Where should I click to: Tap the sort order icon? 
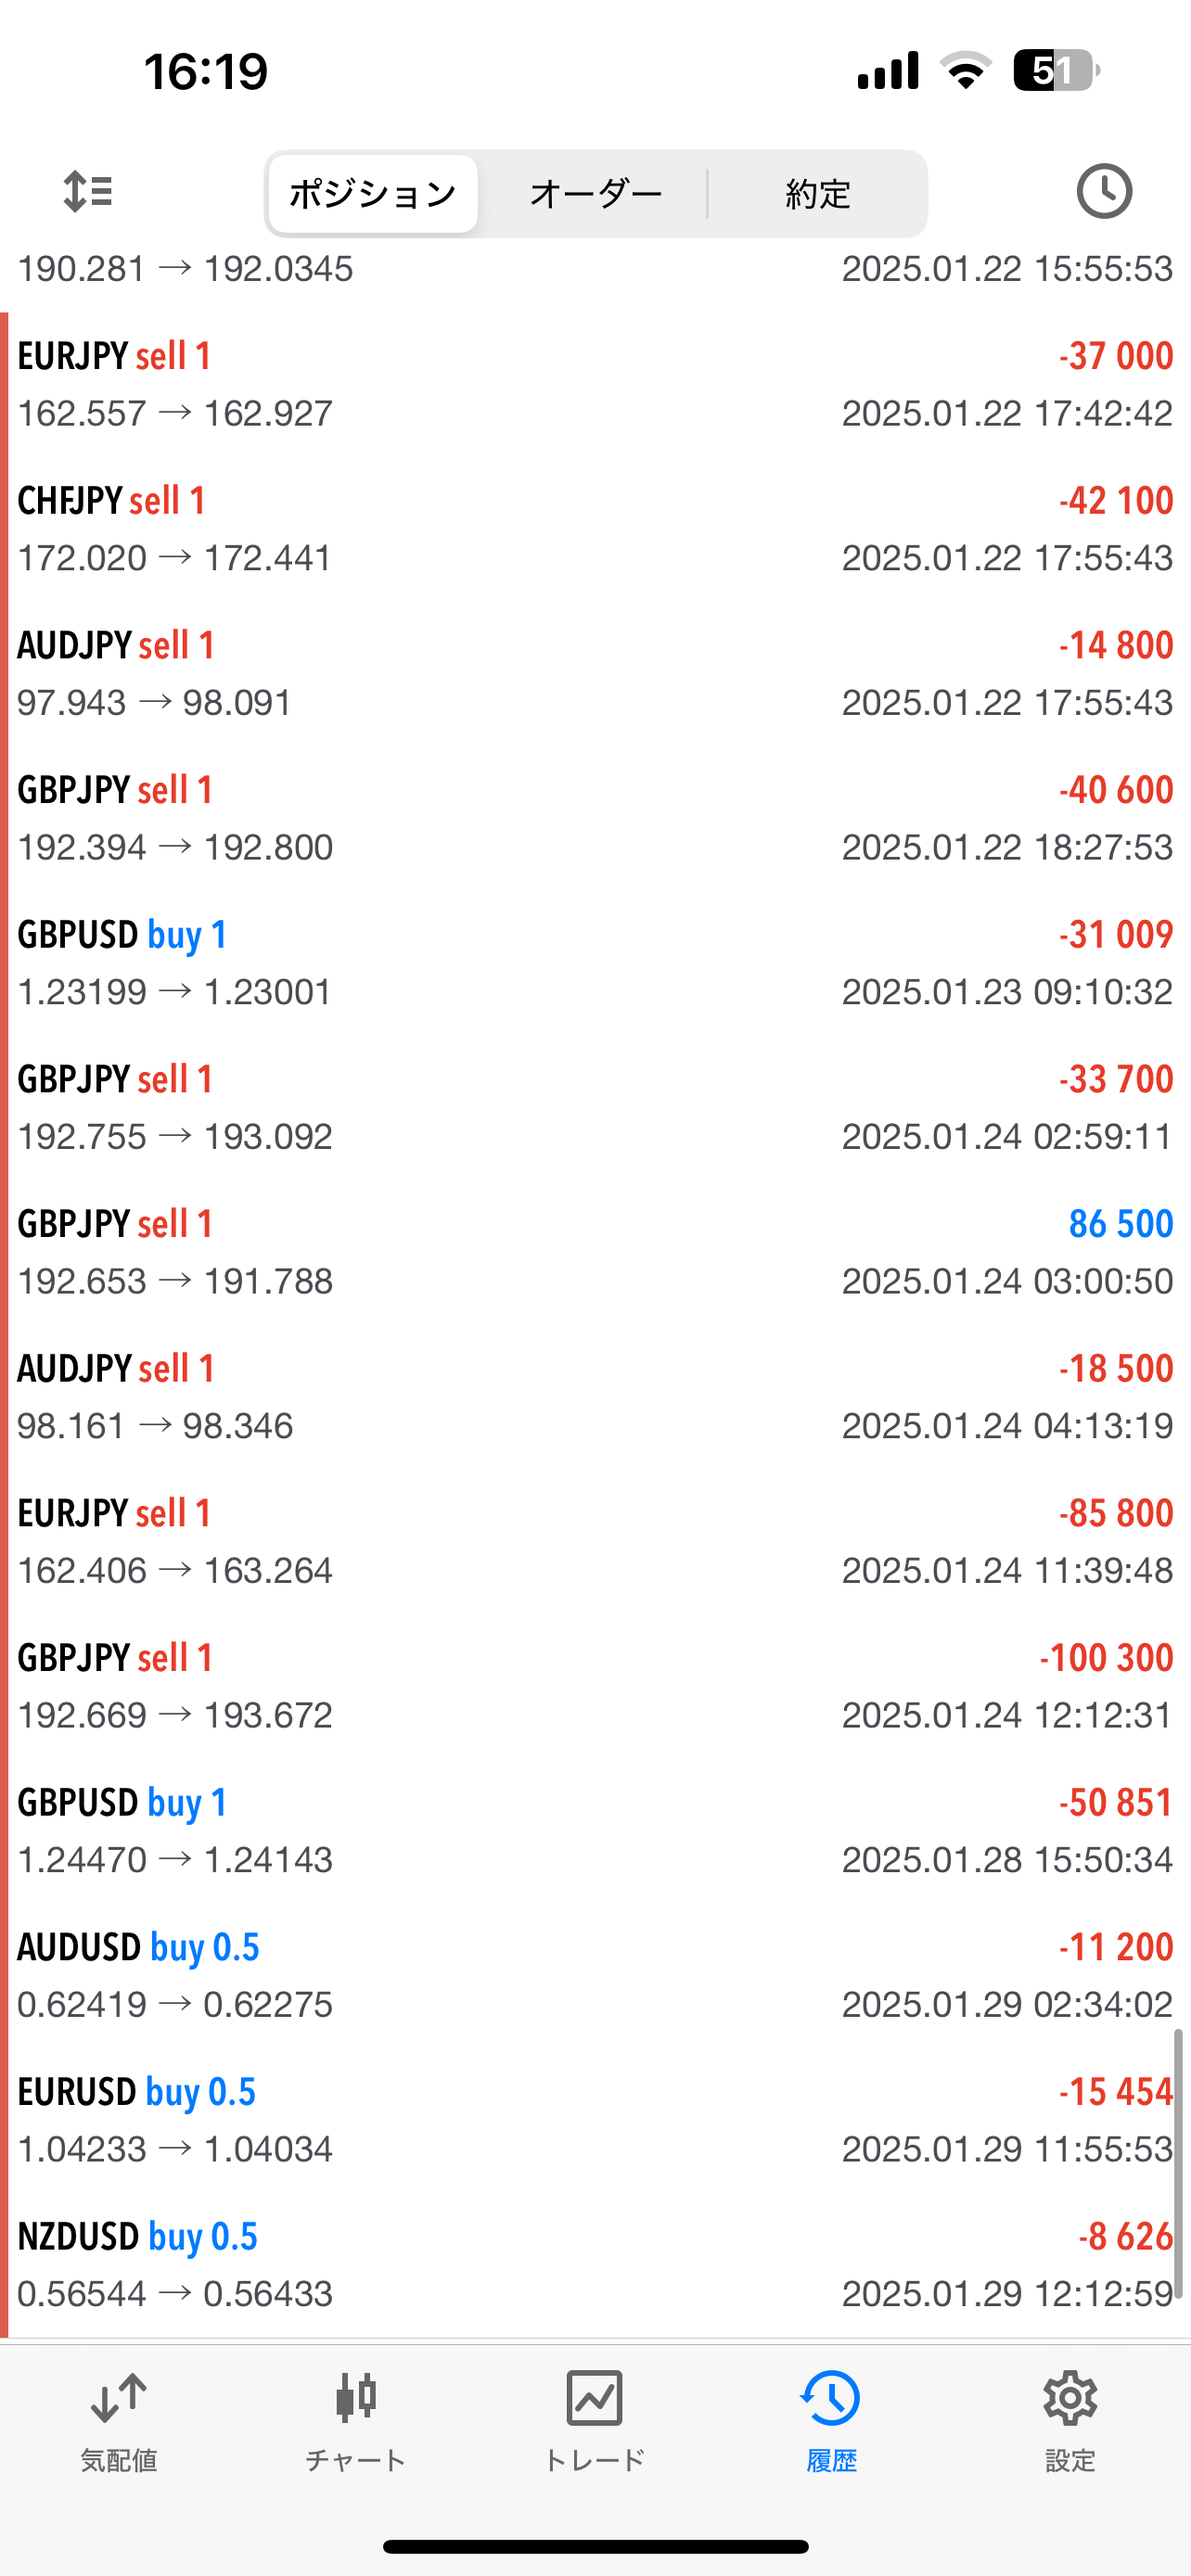coord(88,191)
